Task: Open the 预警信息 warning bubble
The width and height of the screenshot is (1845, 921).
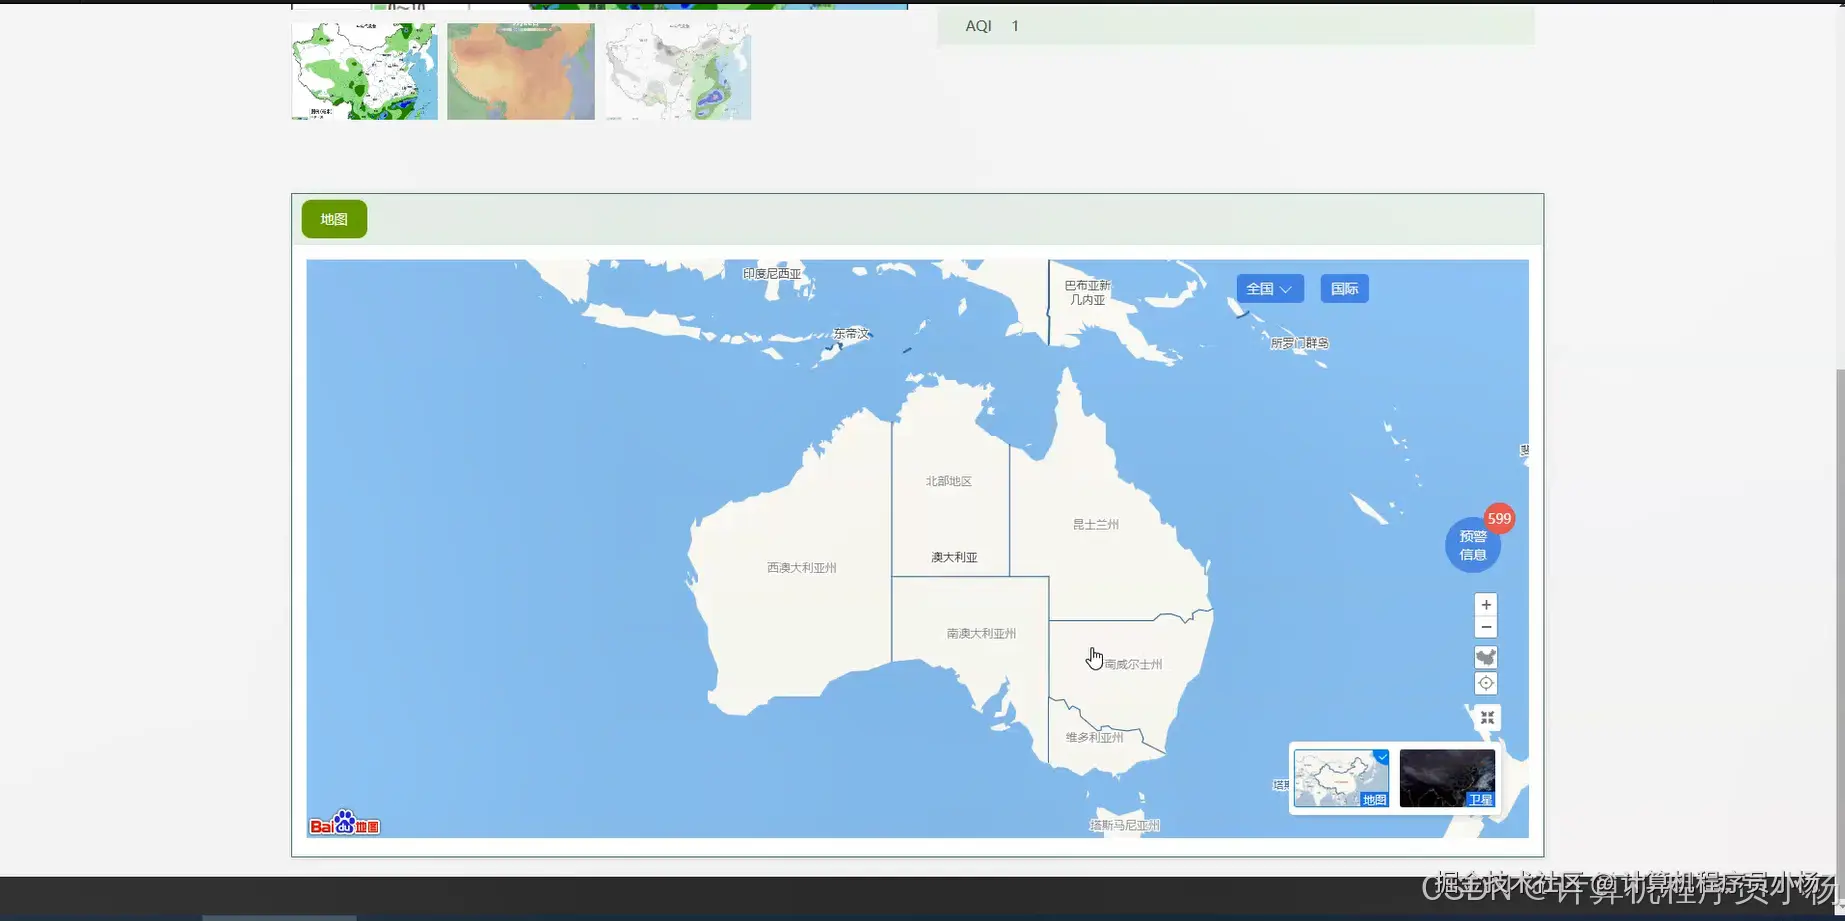Action: pyautogui.click(x=1473, y=545)
